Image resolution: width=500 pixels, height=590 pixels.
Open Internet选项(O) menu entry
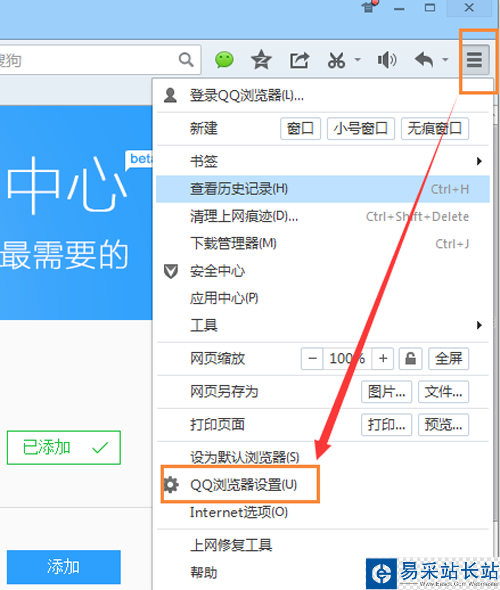tap(323, 512)
